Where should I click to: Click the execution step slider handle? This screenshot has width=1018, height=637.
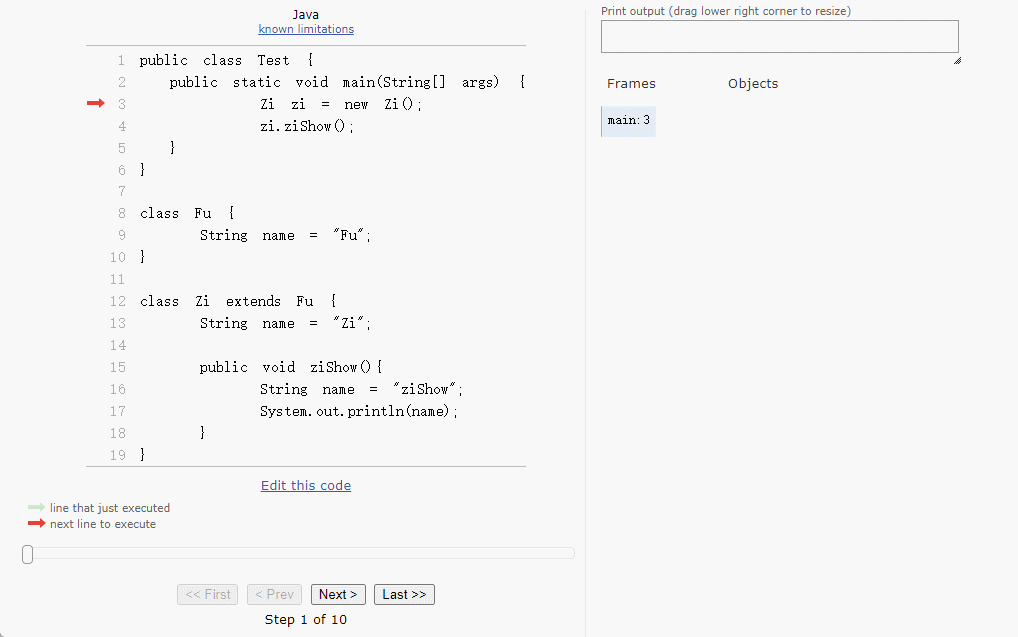tap(27, 554)
